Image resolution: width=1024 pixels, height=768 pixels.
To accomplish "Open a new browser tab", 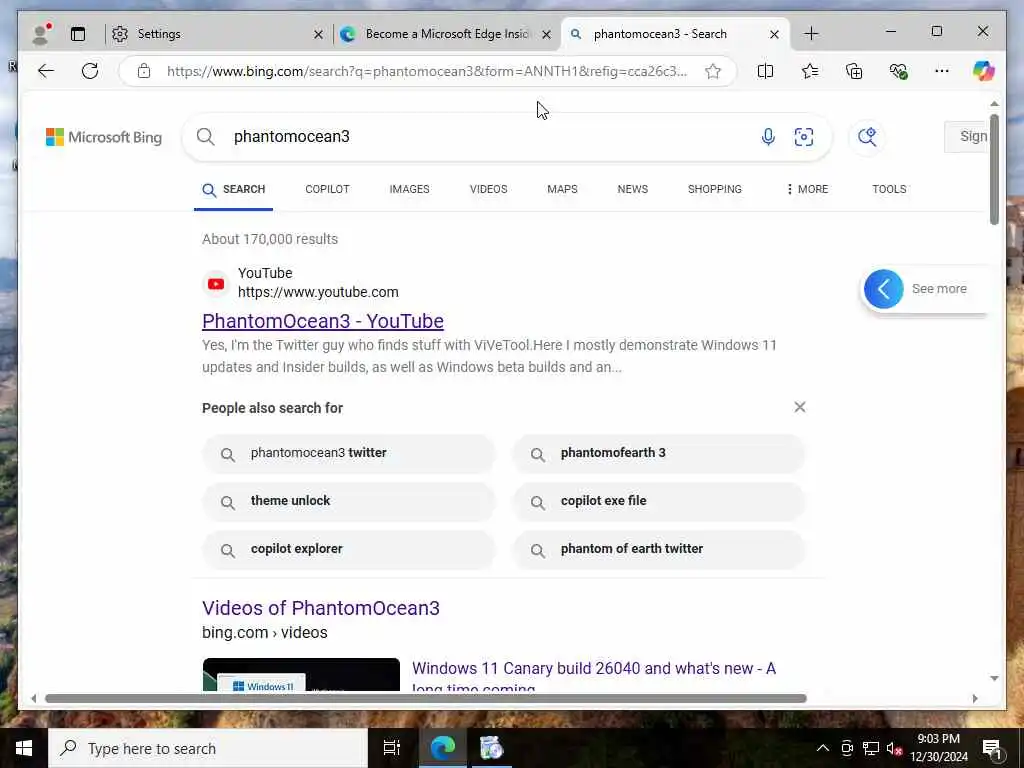I will click(x=811, y=34).
